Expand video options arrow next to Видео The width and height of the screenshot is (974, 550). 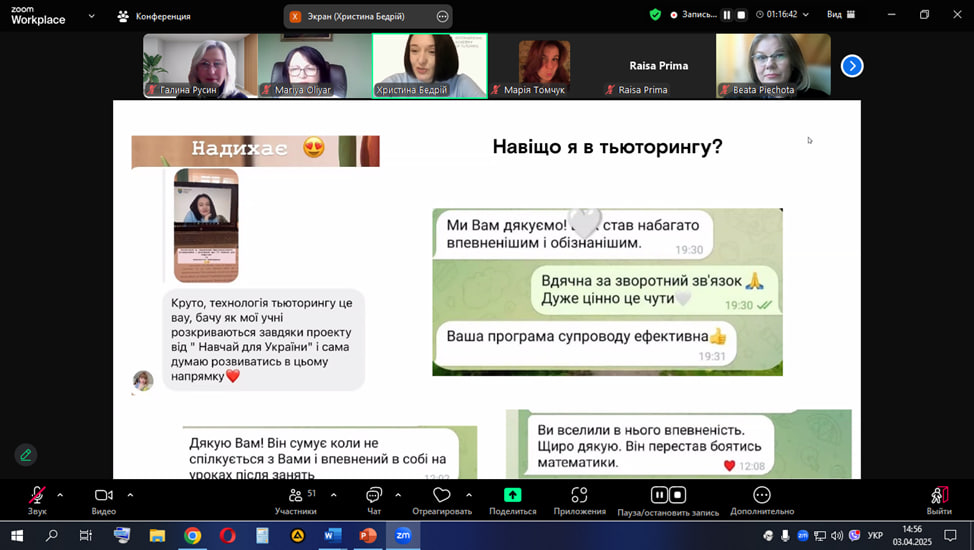point(130,495)
